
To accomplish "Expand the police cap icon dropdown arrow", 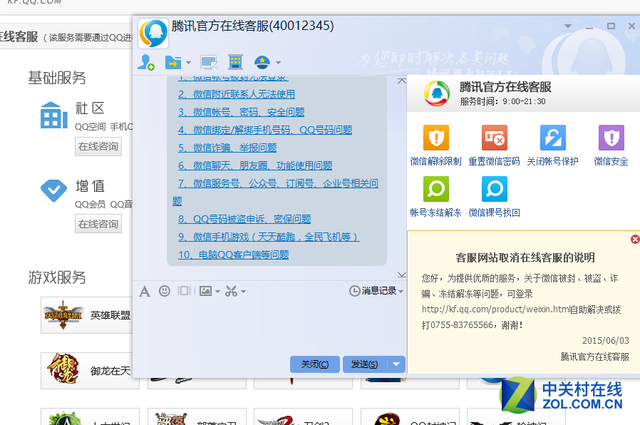I will click(x=278, y=63).
